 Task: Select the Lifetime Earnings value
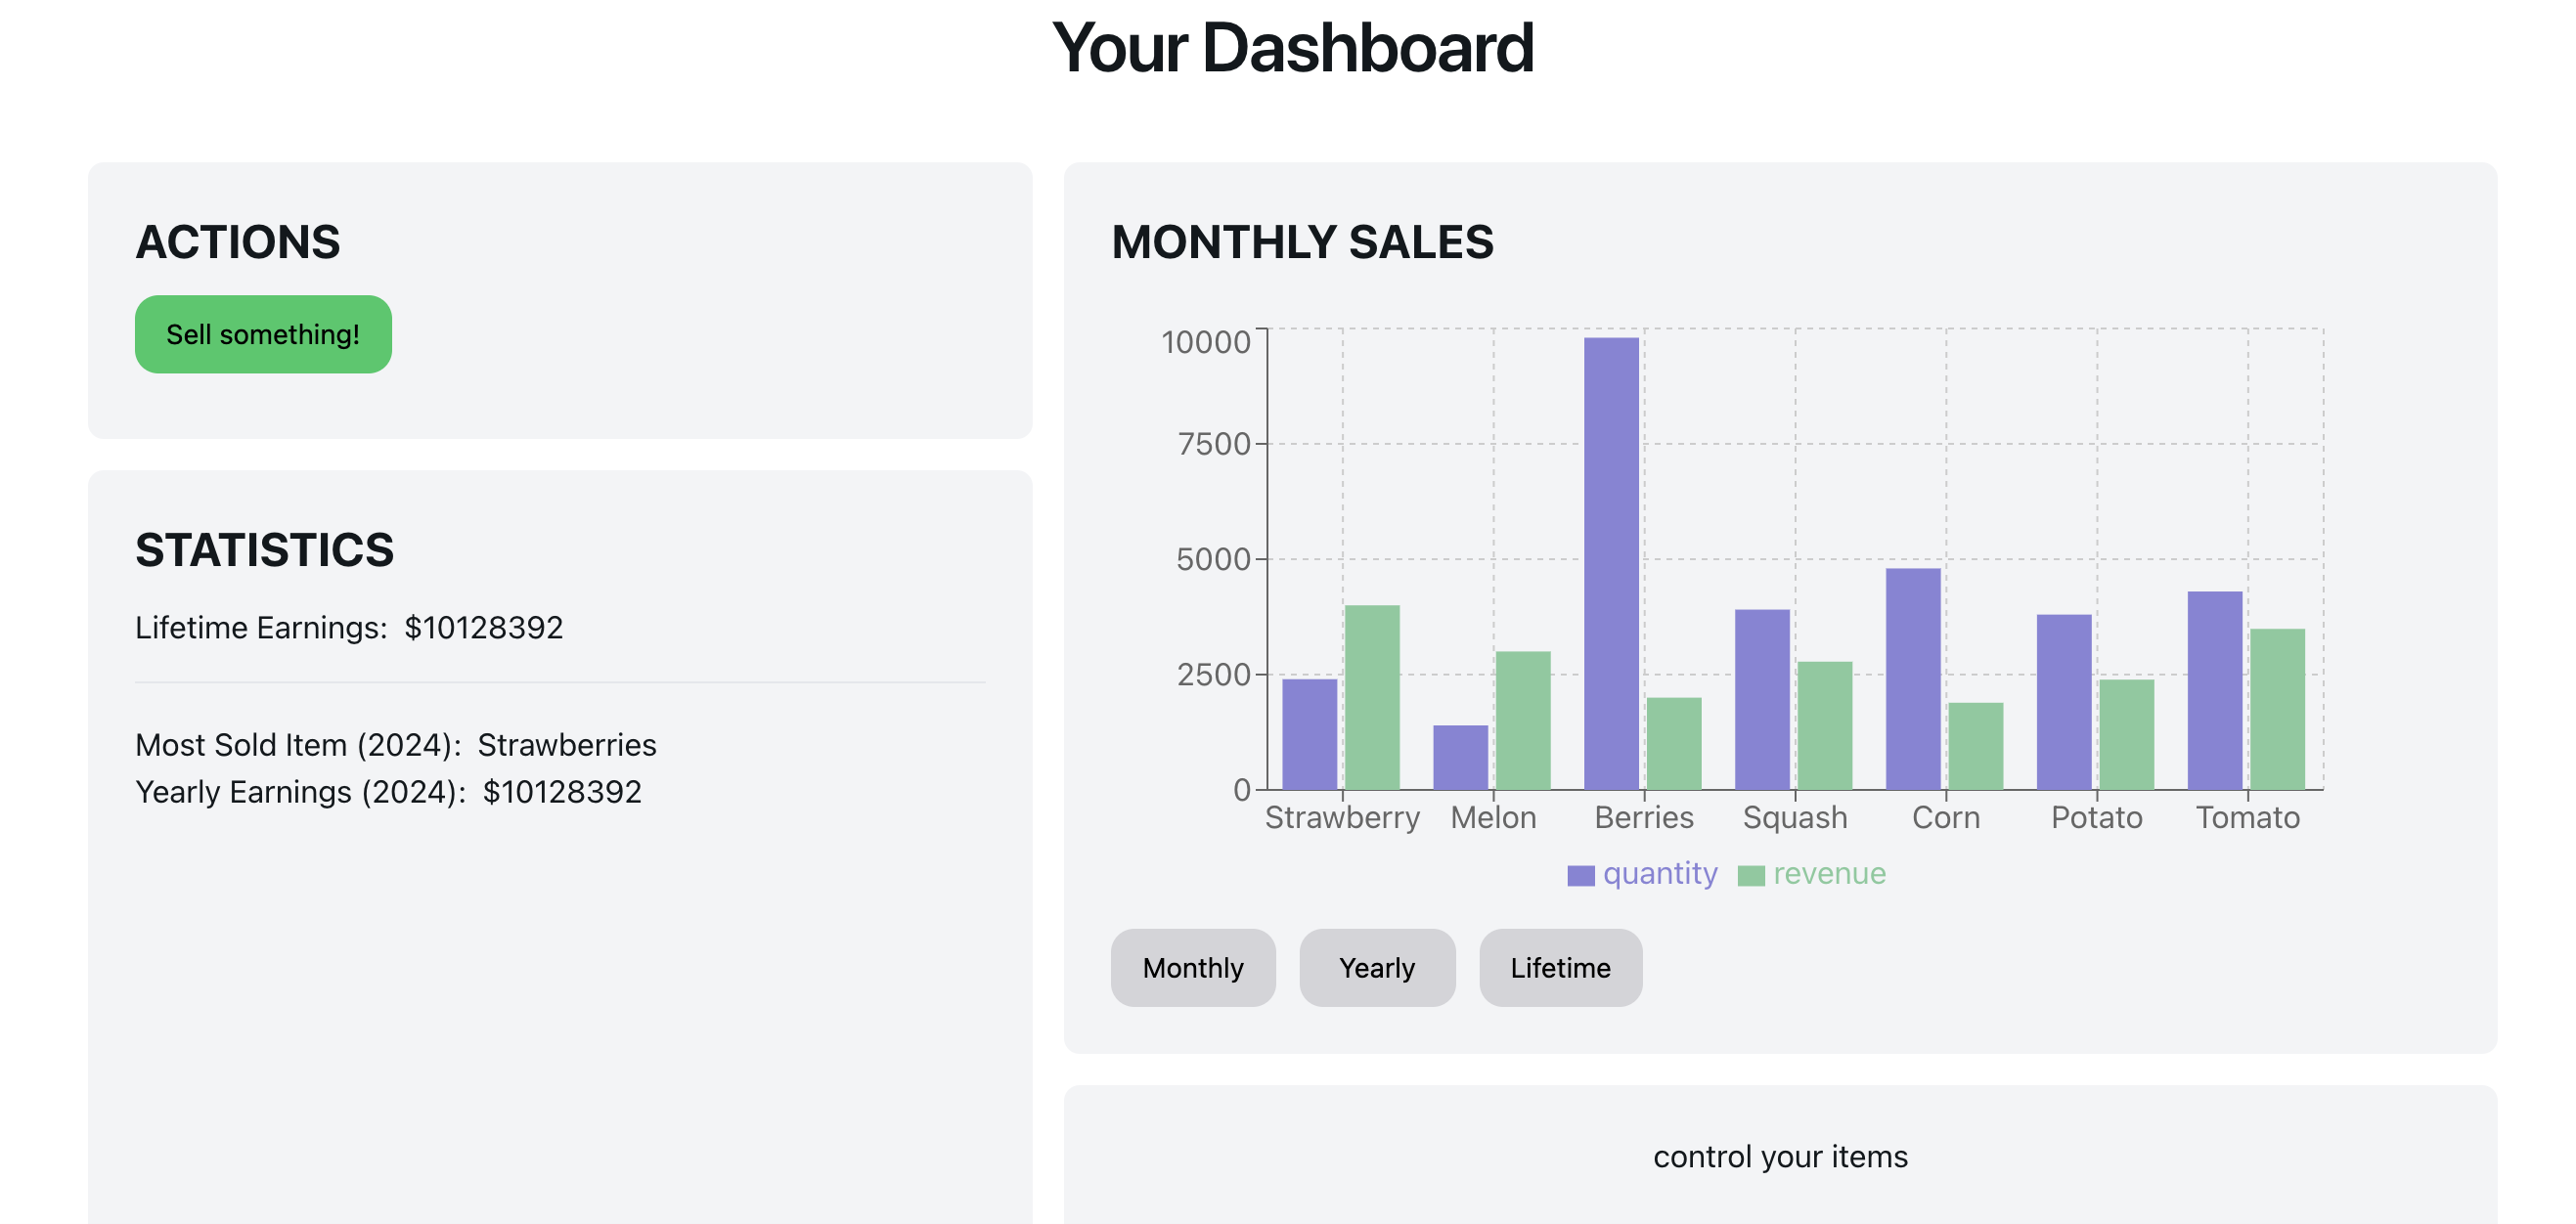coord(484,628)
